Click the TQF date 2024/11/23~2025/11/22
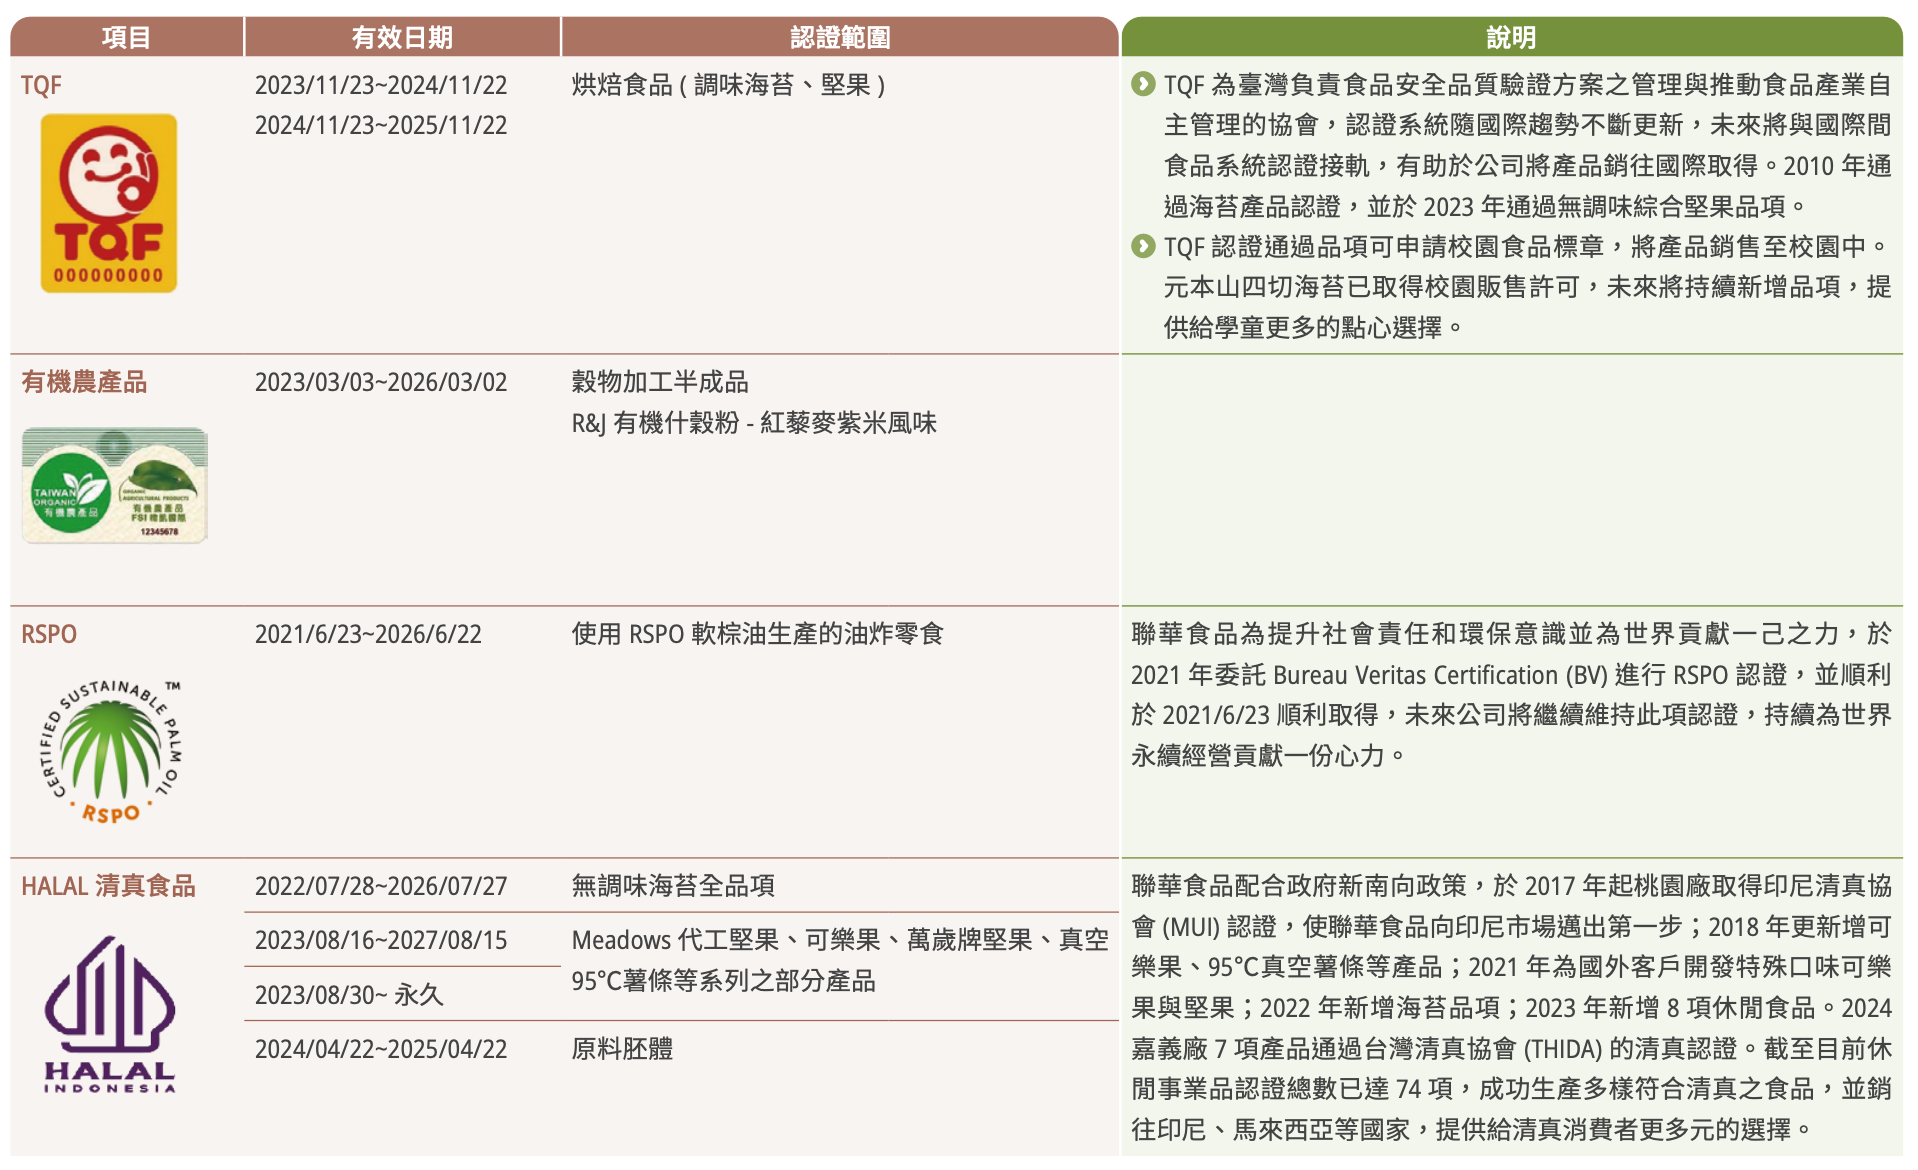 tap(380, 125)
